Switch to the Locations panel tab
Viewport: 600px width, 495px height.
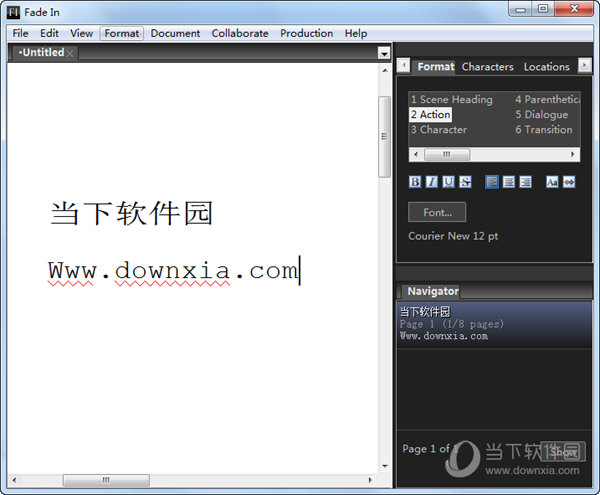click(x=546, y=67)
